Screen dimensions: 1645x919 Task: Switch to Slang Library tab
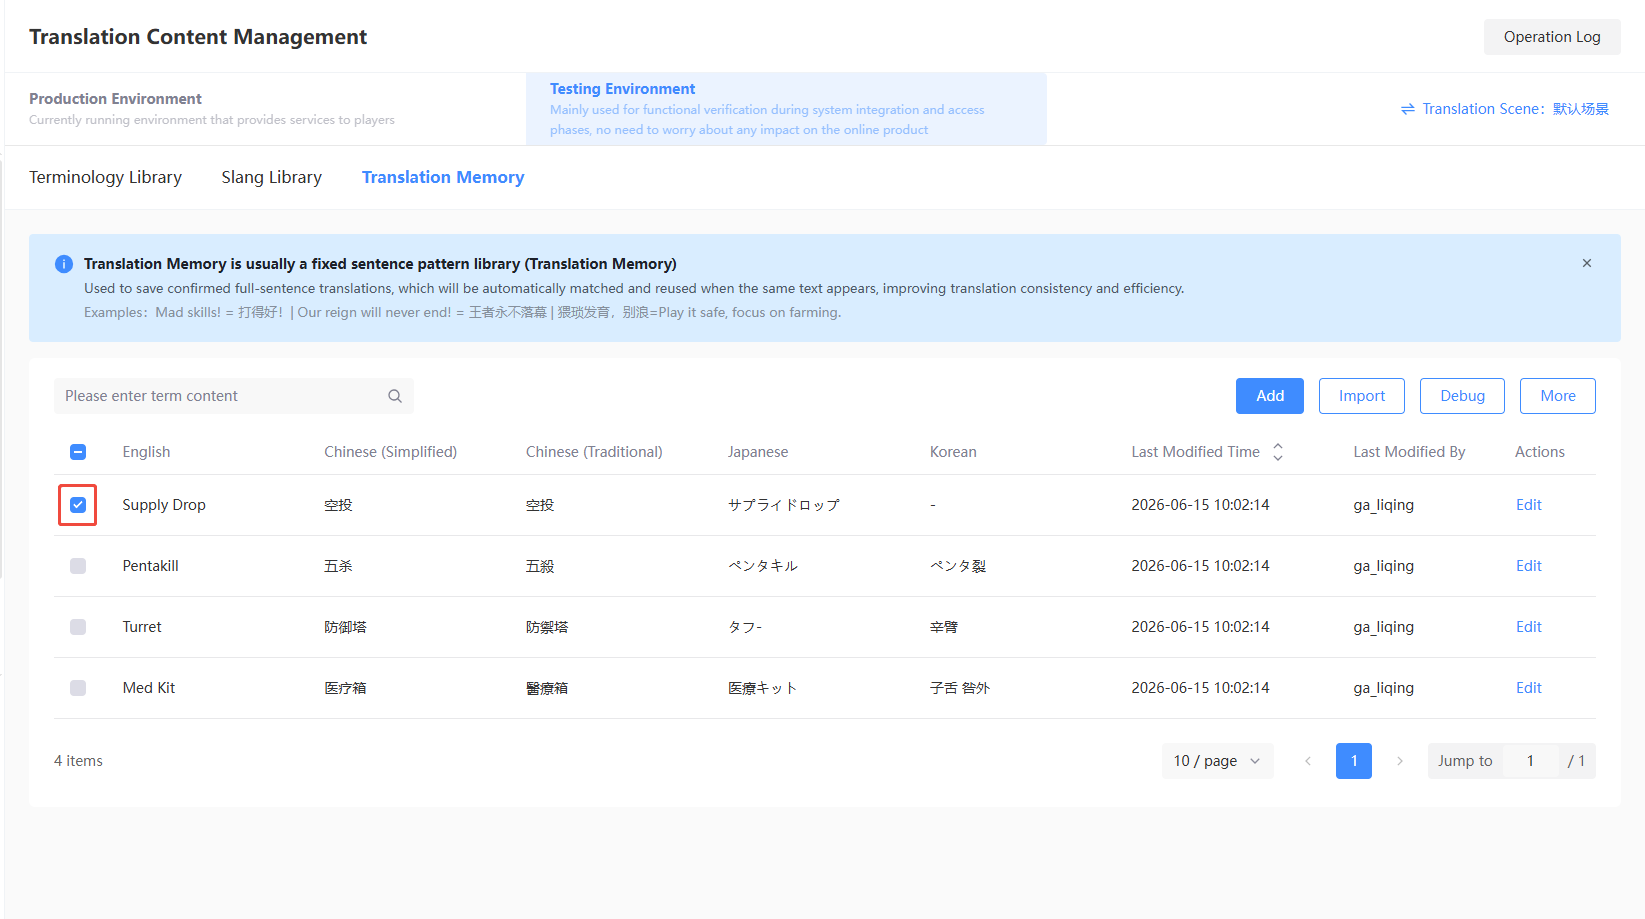tap(272, 177)
